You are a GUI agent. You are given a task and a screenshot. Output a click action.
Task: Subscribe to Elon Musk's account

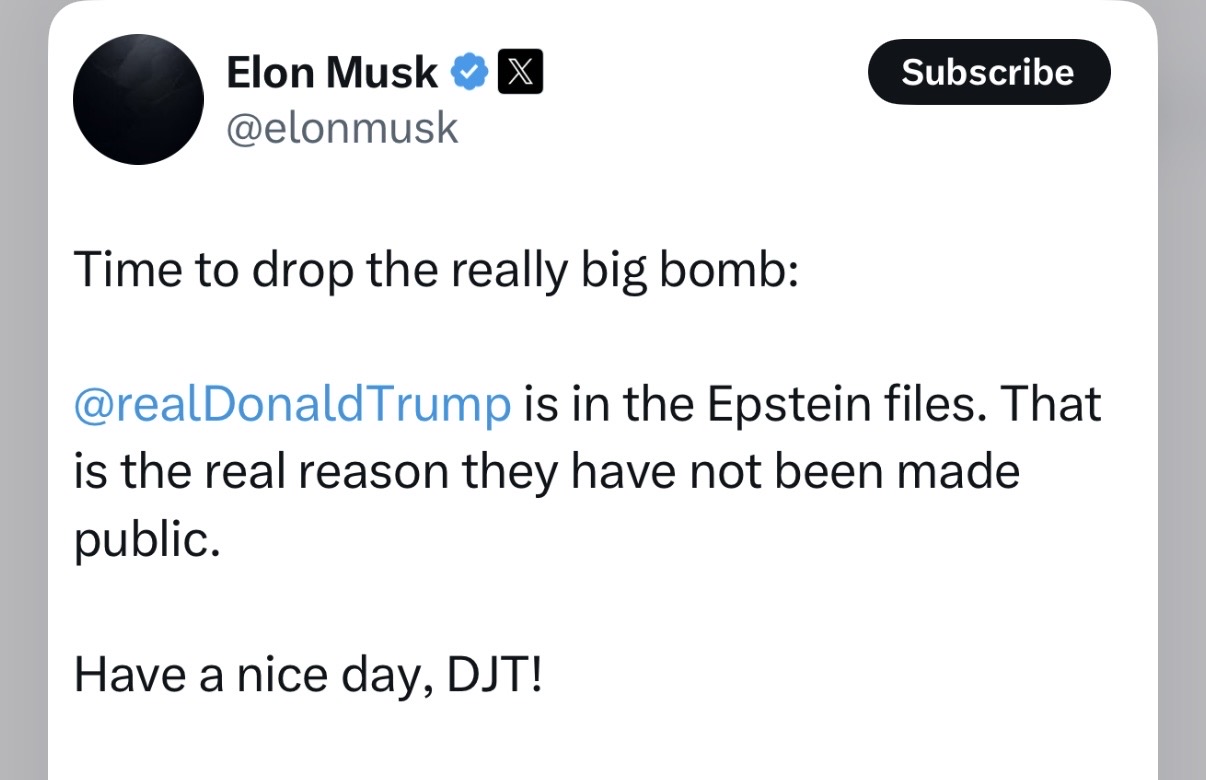(x=988, y=72)
